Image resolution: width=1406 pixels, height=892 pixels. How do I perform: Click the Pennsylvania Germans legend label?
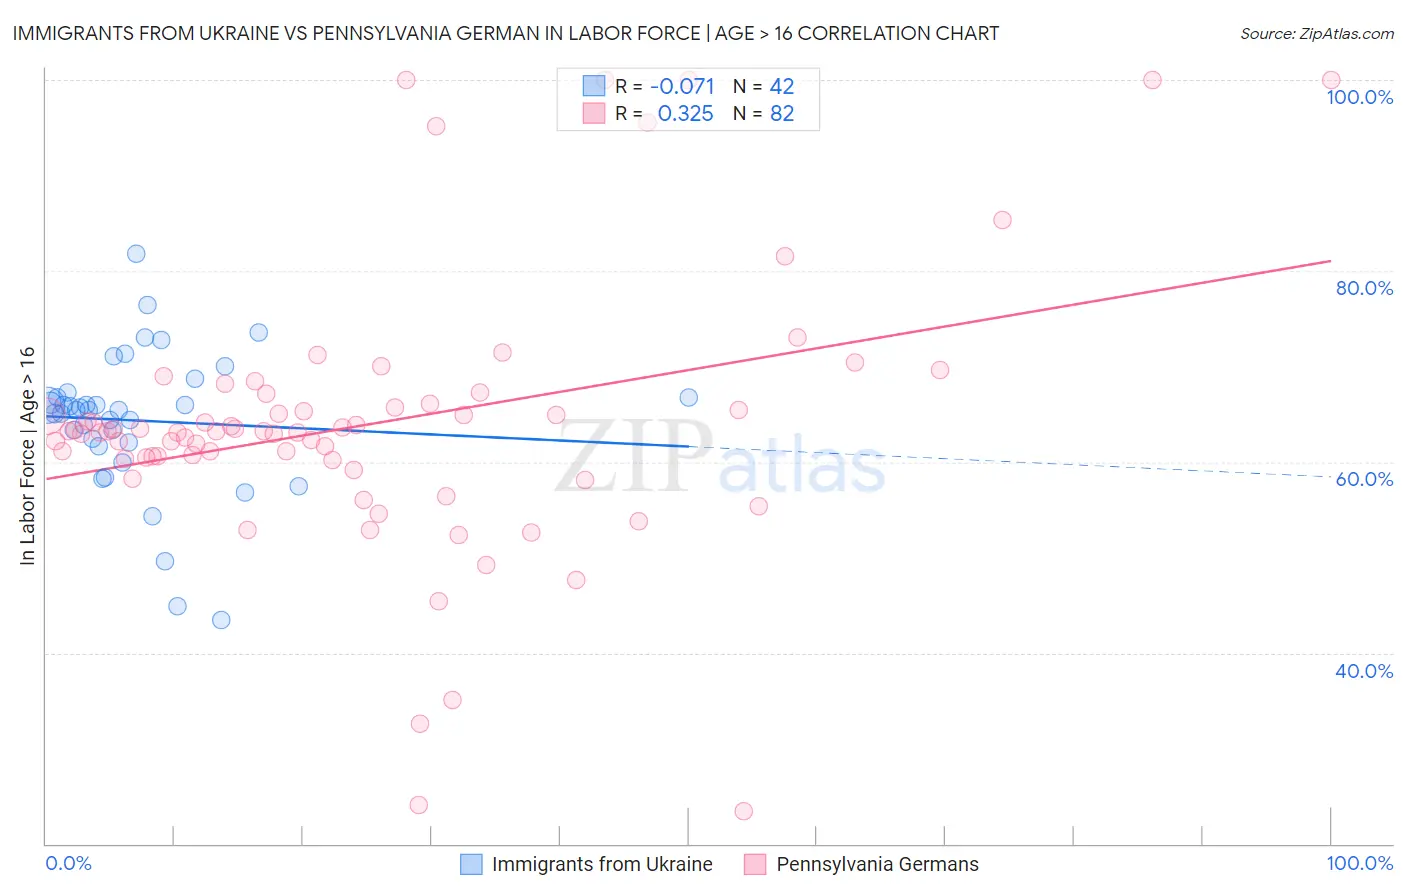[x=877, y=864]
